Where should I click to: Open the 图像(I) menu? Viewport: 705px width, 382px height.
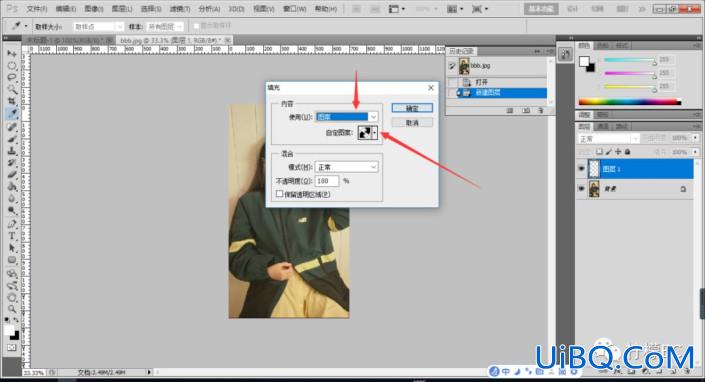pyautogui.click(x=94, y=9)
